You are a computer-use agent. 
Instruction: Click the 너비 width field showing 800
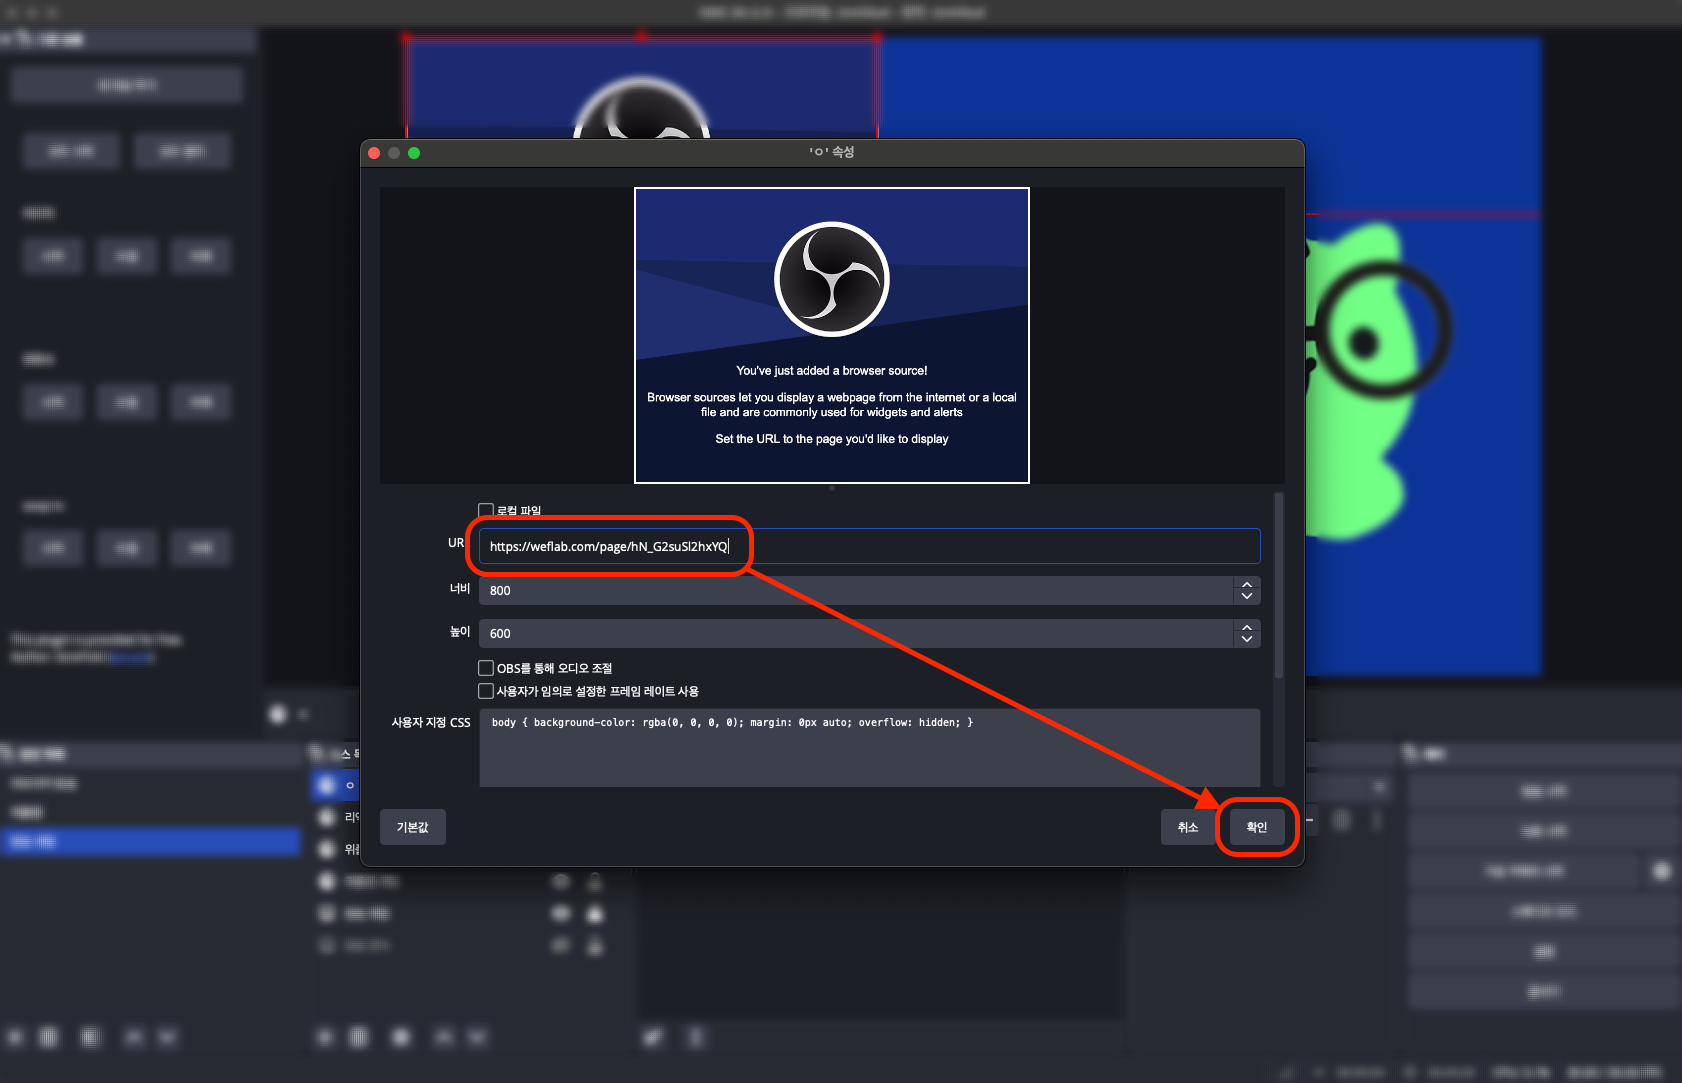point(856,590)
